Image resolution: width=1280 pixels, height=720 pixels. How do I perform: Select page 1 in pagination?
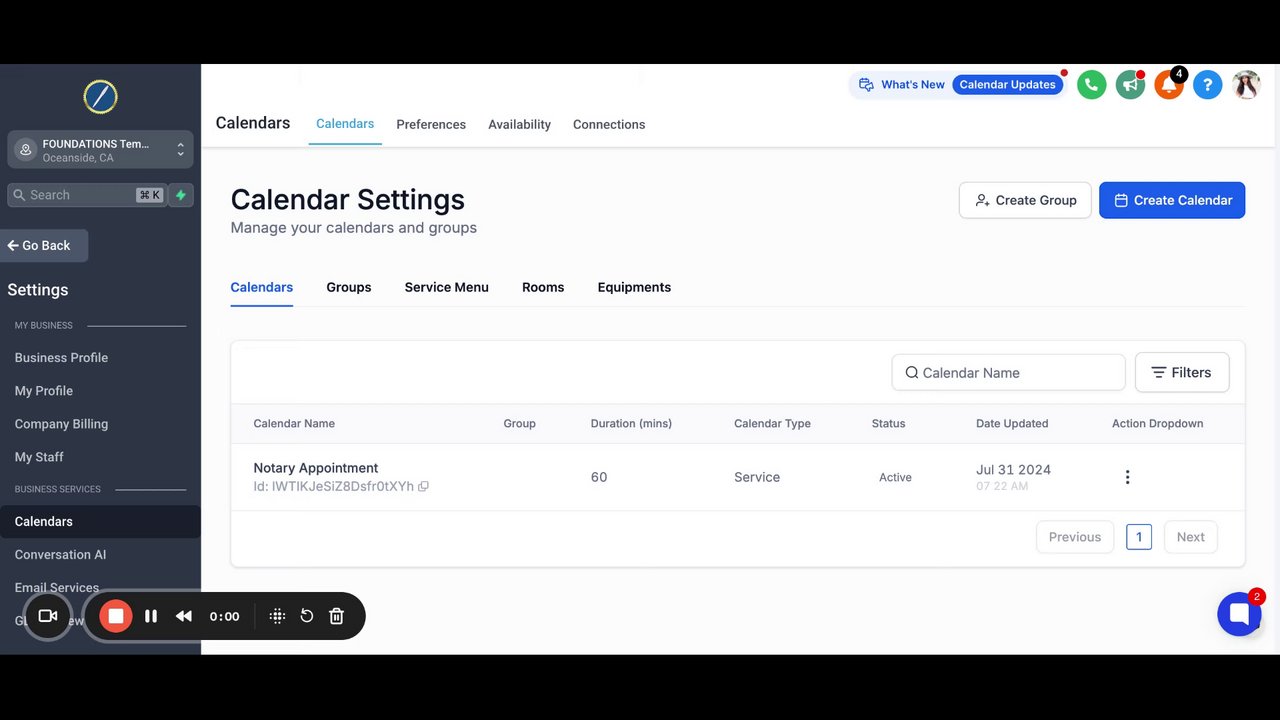pos(1139,537)
